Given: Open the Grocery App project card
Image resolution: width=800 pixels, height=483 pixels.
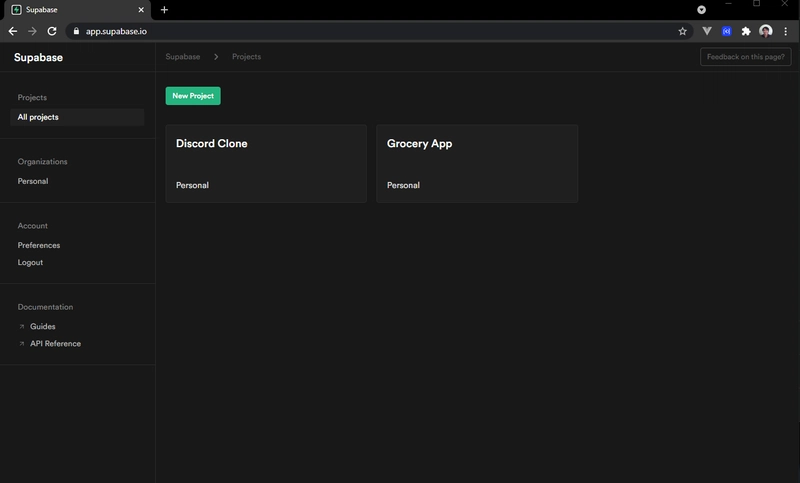Looking at the screenshot, I should click(x=477, y=164).
